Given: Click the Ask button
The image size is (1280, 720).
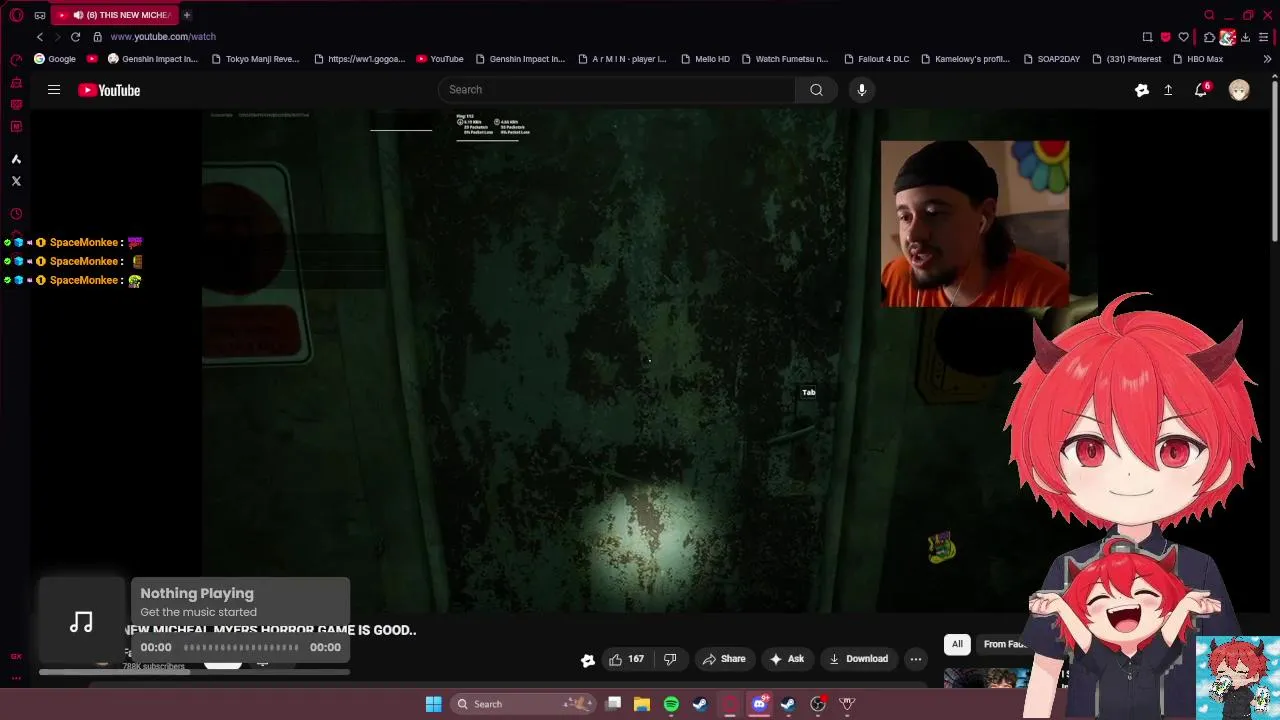Looking at the screenshot, I should [x=786, y=659].
